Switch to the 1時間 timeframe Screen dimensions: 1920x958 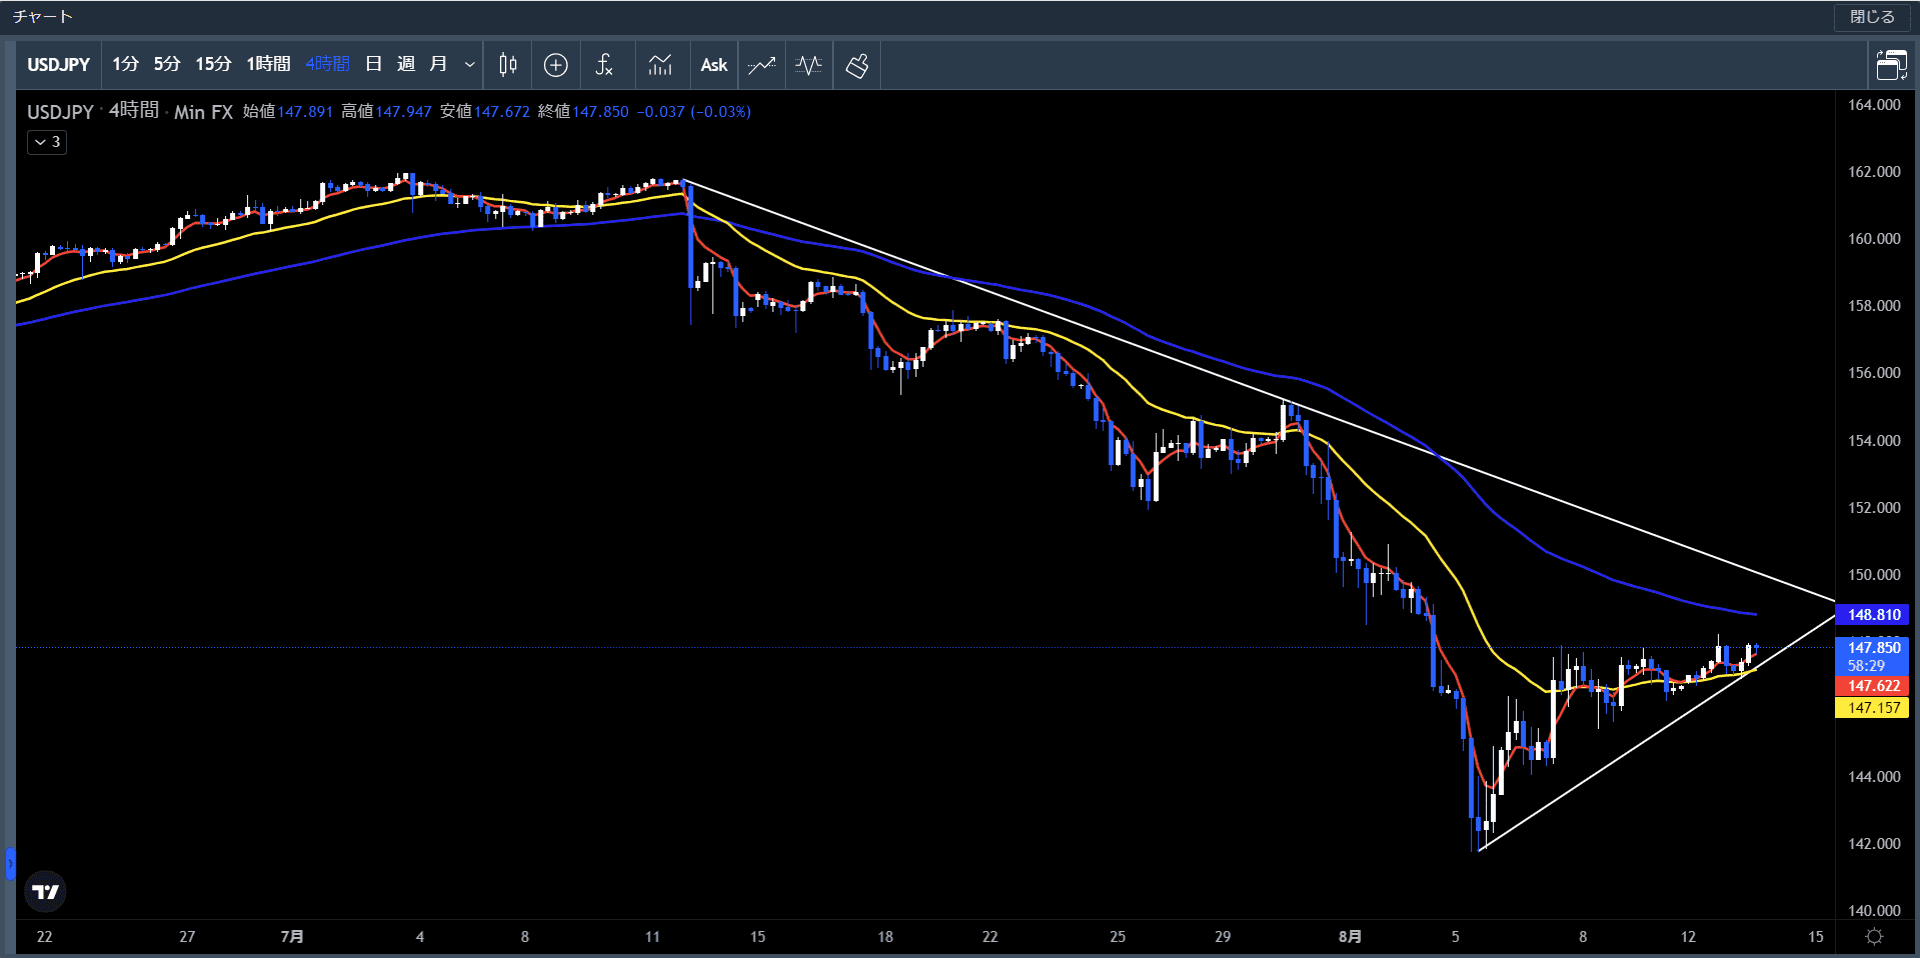[268, 65]
